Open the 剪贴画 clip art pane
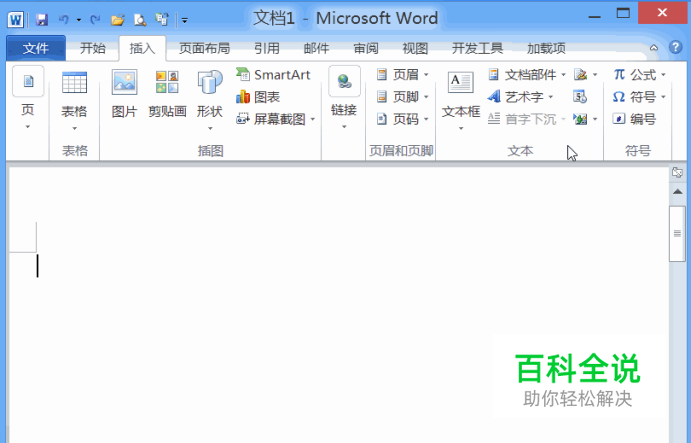This screenshot has width=691, height=443. [x=167, y=94]
